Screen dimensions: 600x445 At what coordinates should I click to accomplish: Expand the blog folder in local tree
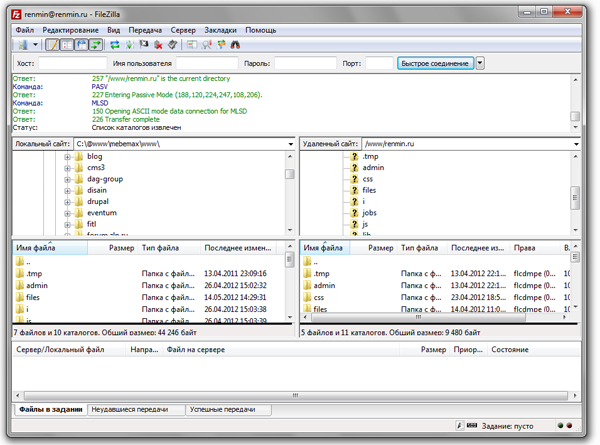(67, 157)
